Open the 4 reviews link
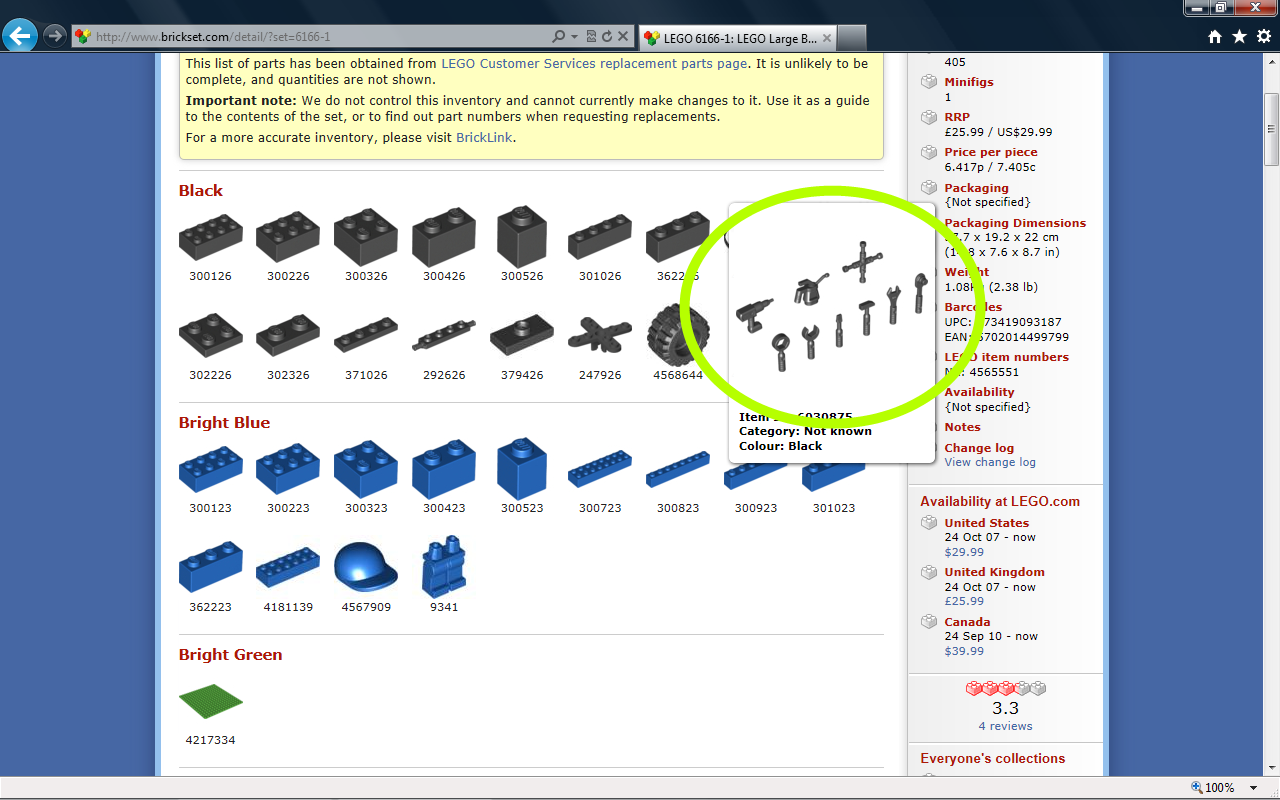This screenshot has width=1280, height=800. point(1005,726)
